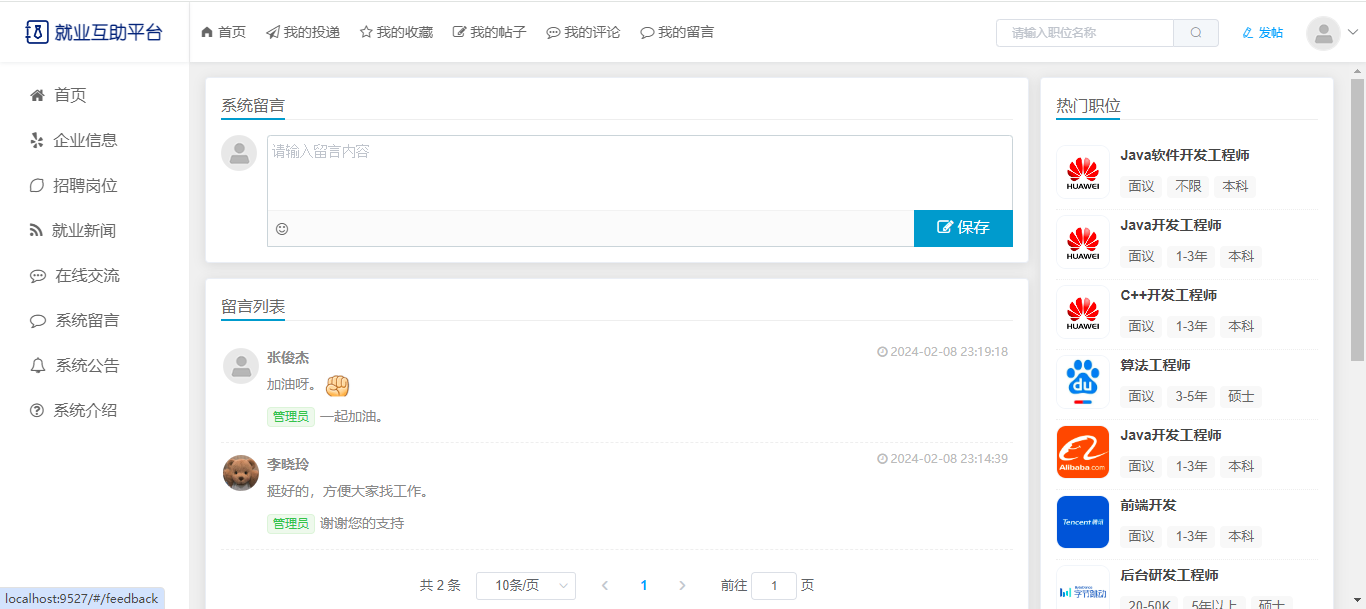Open the C++开发工程师 job title
Screen dimensions: 1366x609
(1169, 295)
